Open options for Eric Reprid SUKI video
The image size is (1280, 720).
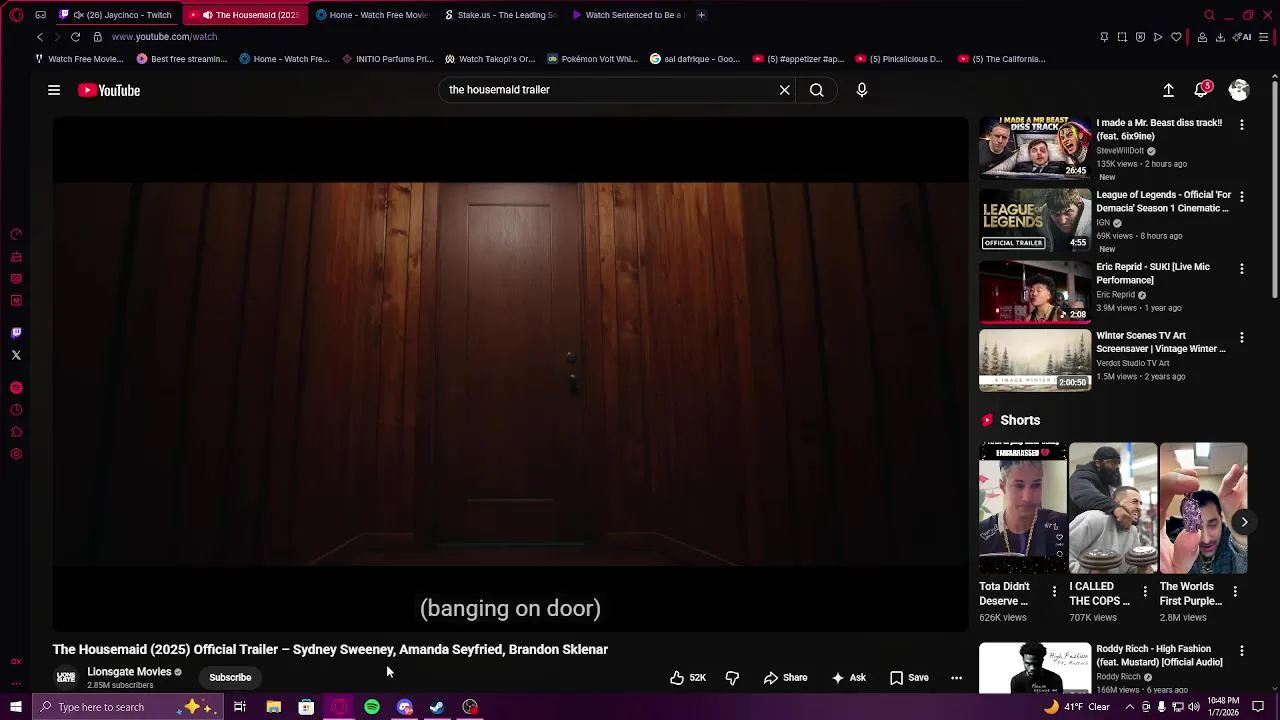[1242, 269]
